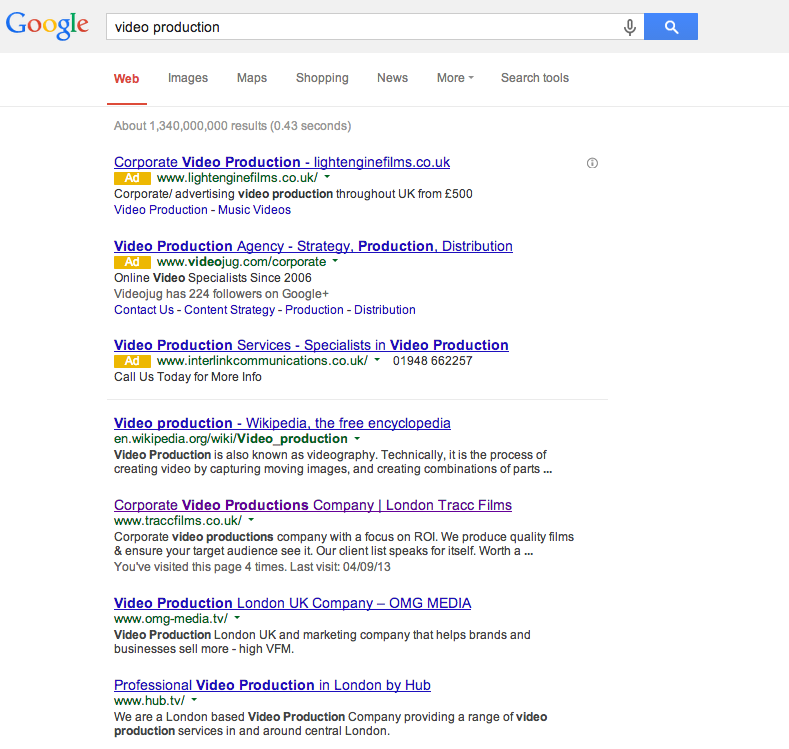Expand arrow next to traccfilms.co.uk URL
Image resolution: width=789 pixels, height=749 pixels.
click(251, 520)
